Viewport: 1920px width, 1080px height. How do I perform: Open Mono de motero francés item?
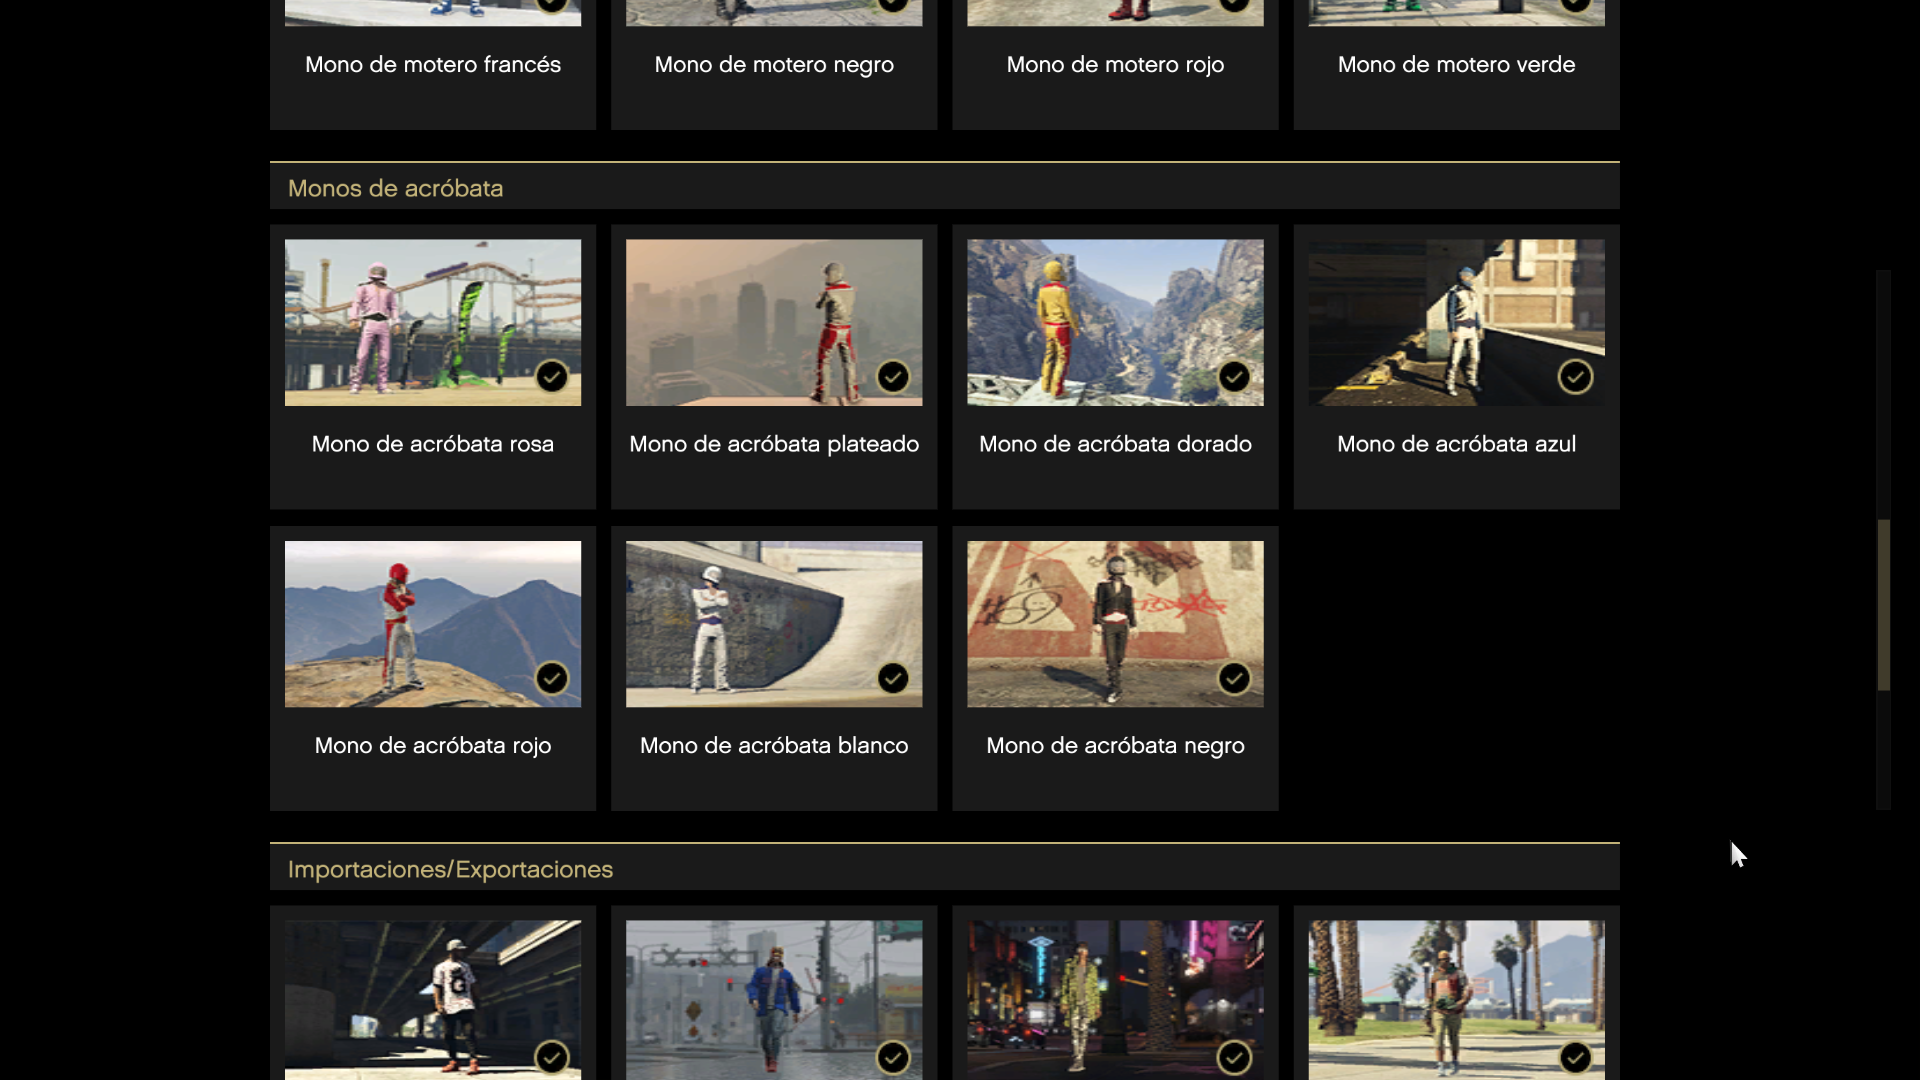click(433, 65)
